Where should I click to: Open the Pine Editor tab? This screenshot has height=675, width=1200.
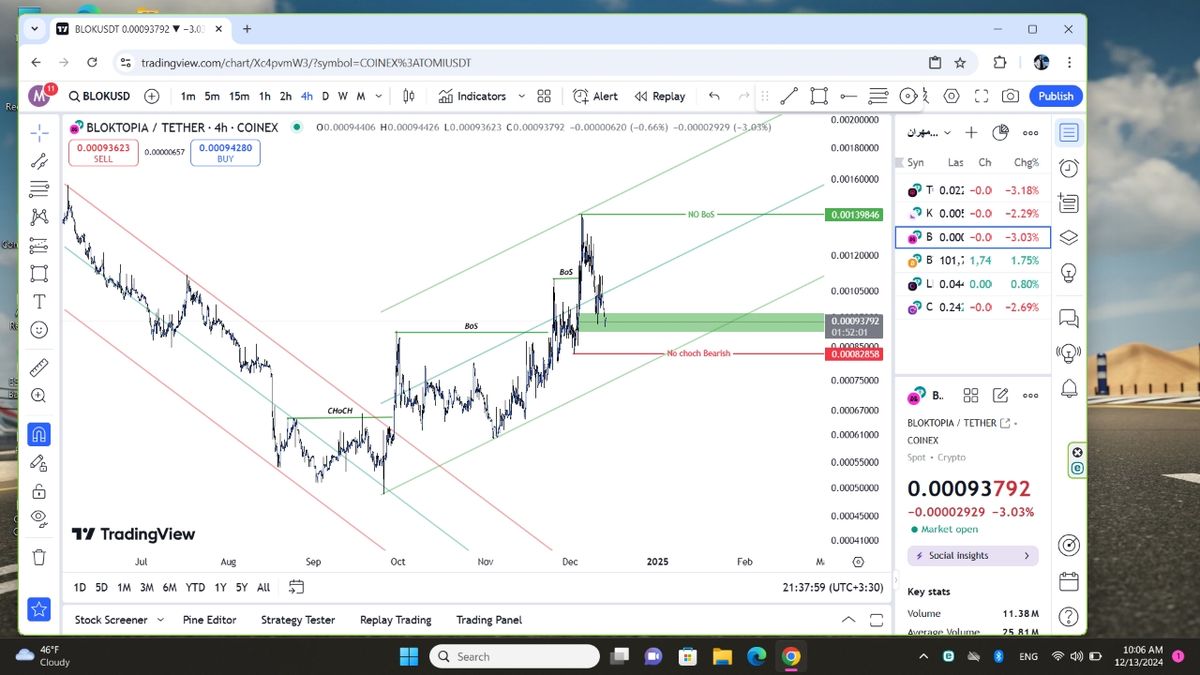209,620
